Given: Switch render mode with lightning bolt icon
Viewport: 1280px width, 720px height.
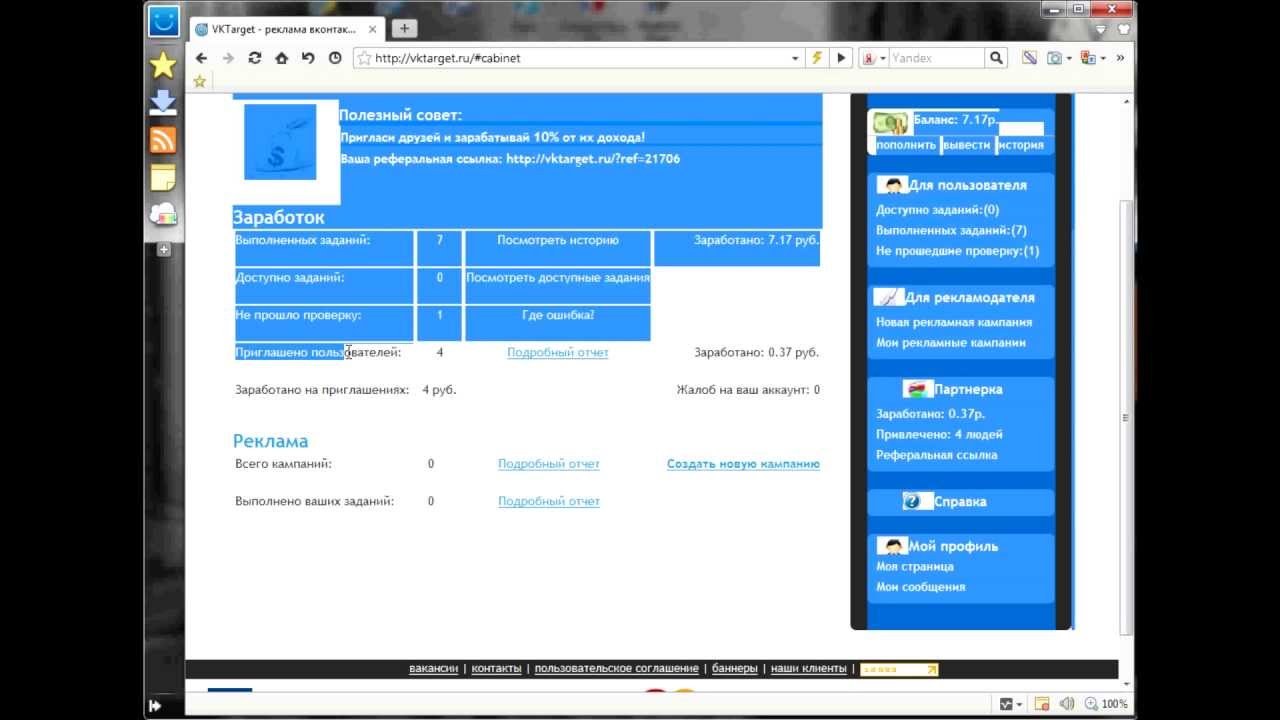Looking at the screenshot, I should (817, 58).
